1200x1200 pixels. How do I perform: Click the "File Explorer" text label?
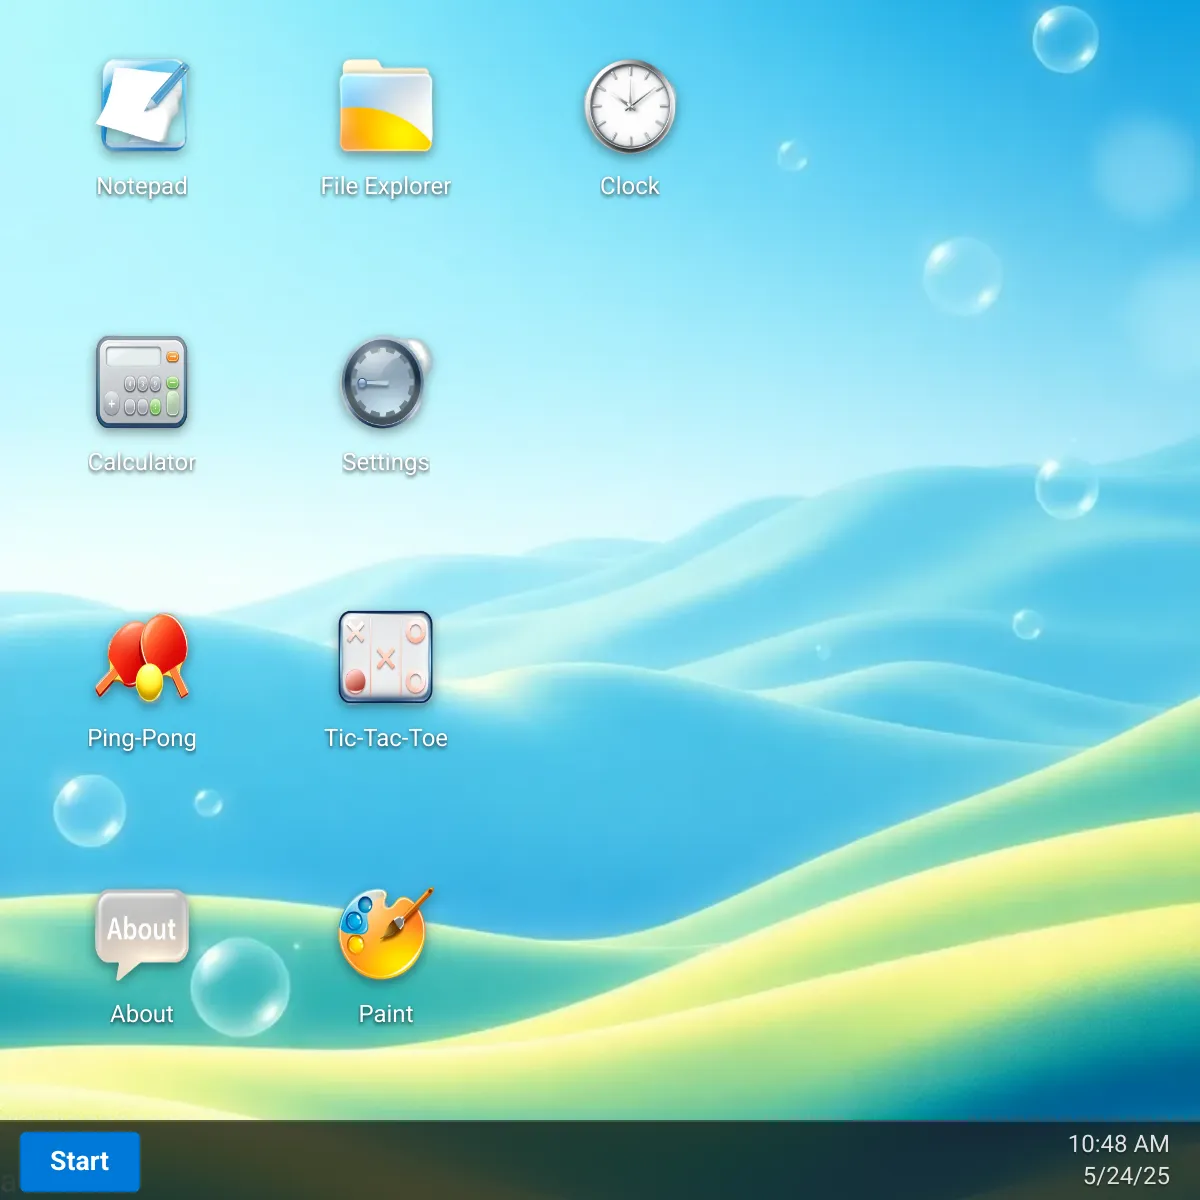(x=386, y=186)
